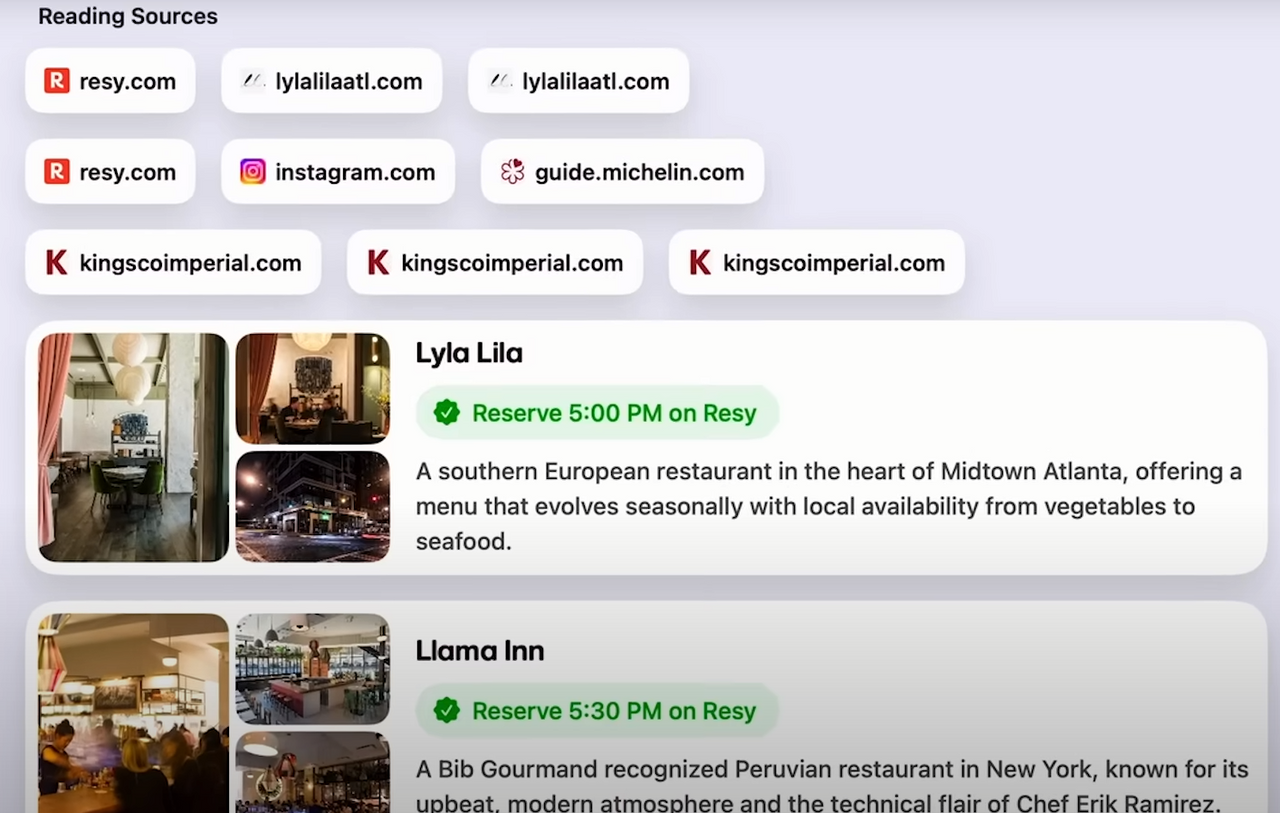Image resolution: width=1280 pixels, height=813 pixels.
Task: Open the large Llama Inn crowded bar photo
Action: pos(133,712)
